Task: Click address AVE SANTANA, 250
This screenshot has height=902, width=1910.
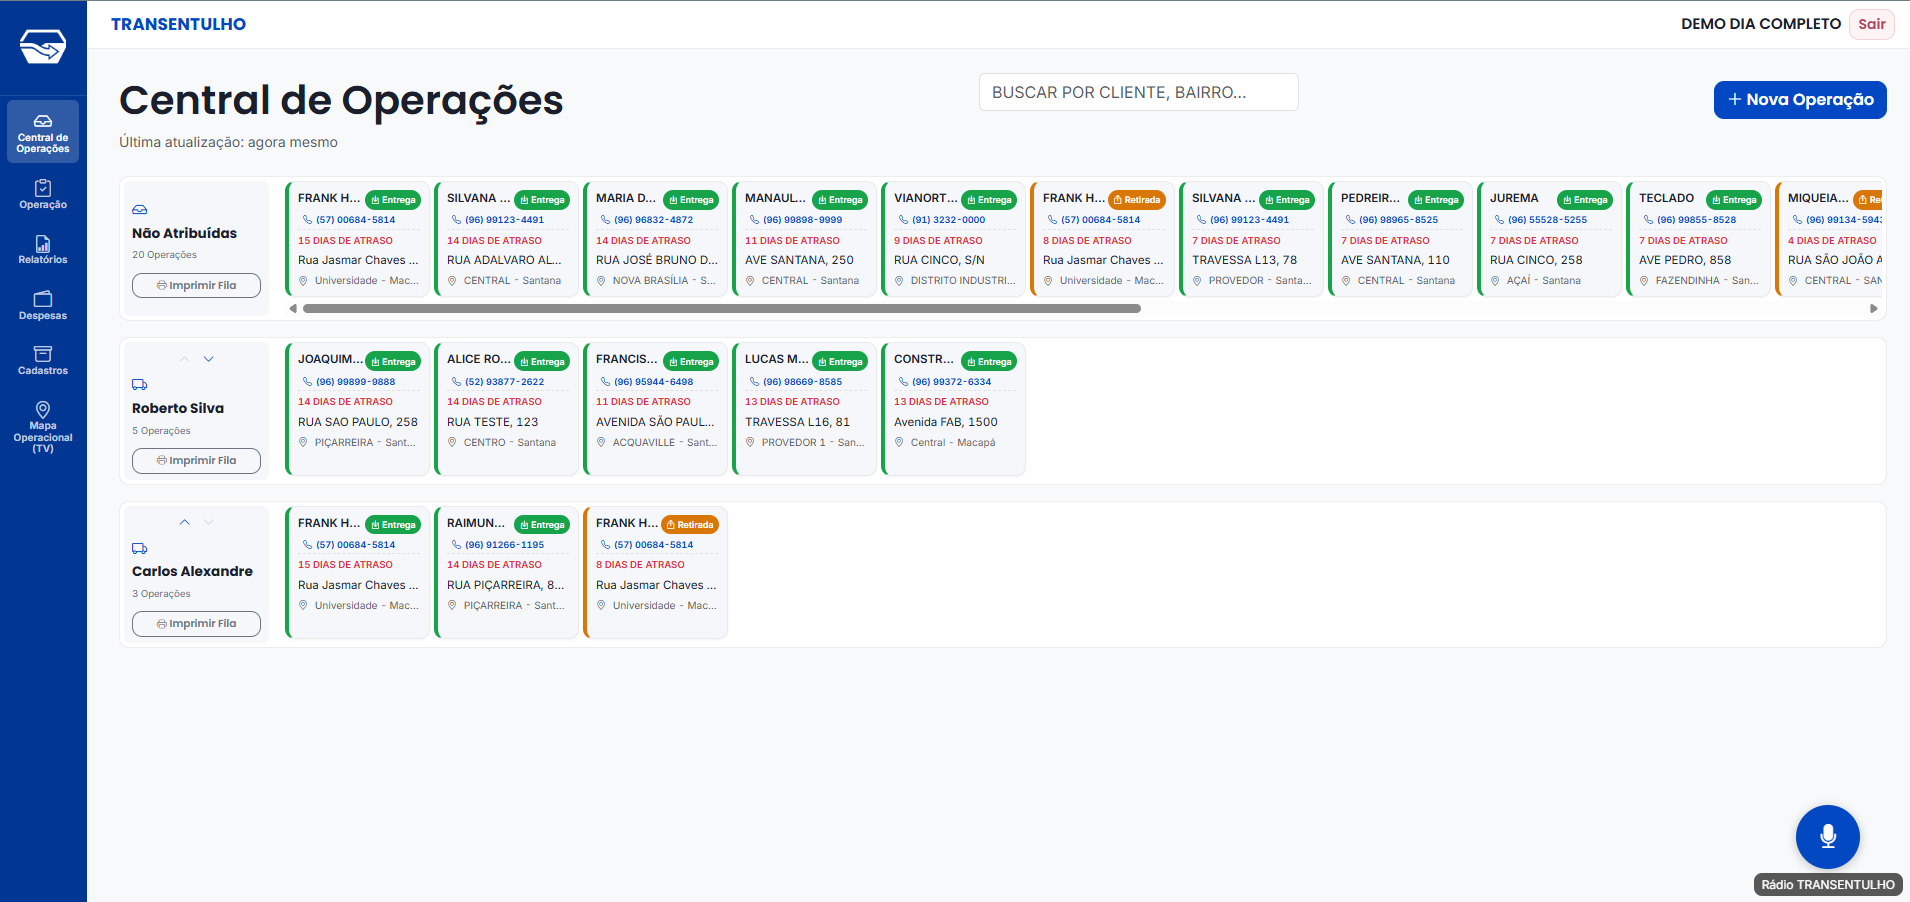Action: click(x=799, y=260)
